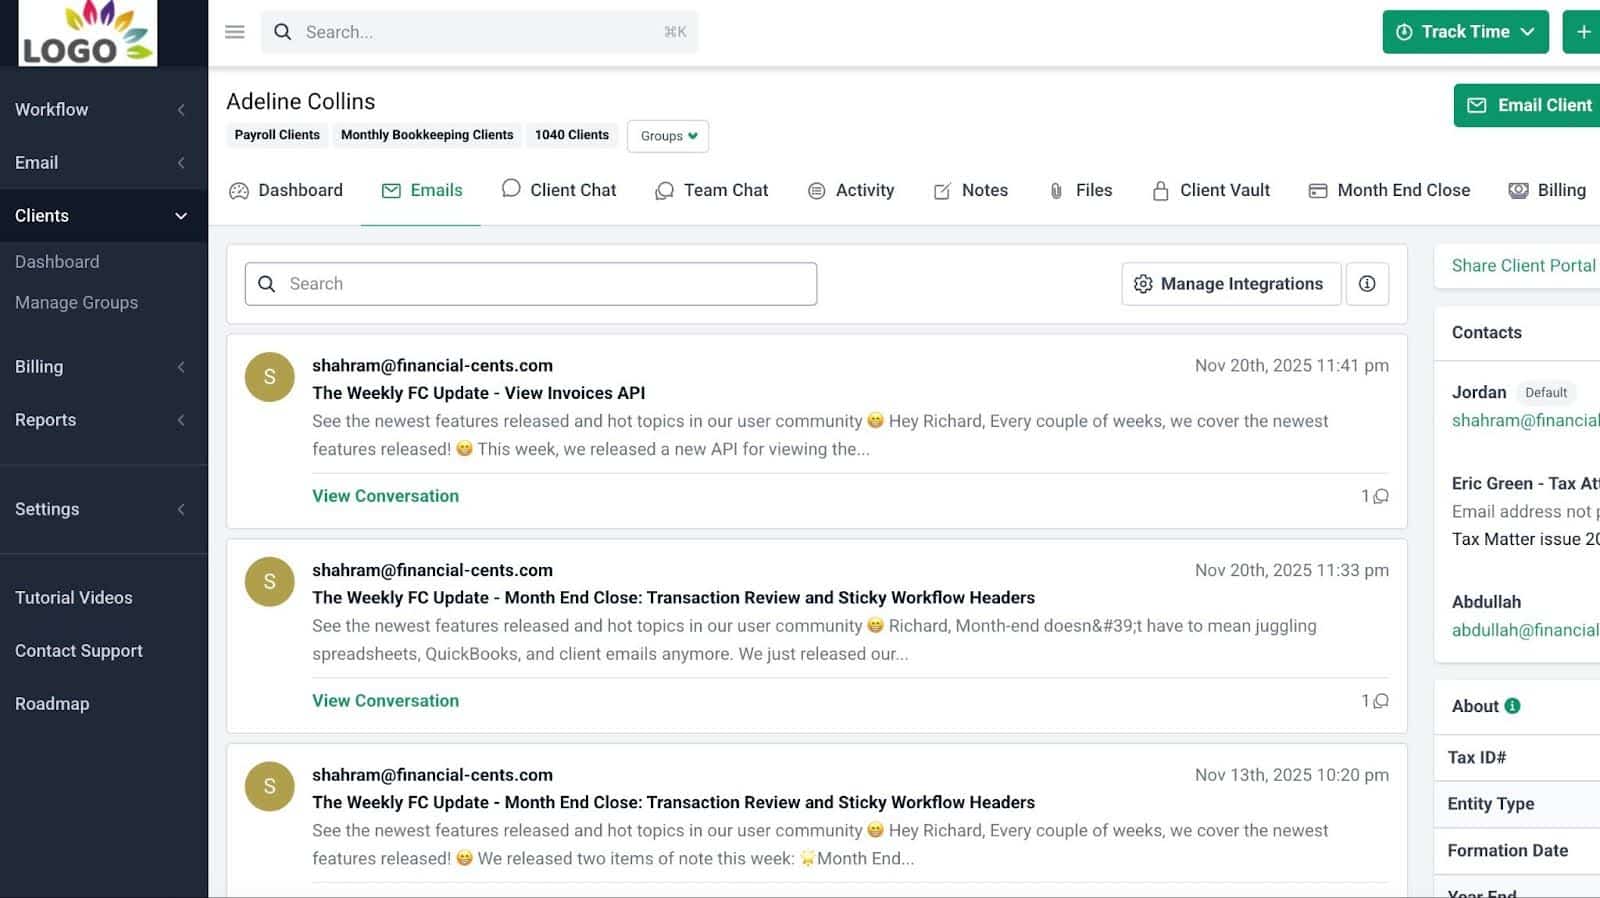The image size is (1600, 898).
Task: Click the email list Search field
Action: click(531, 284)
